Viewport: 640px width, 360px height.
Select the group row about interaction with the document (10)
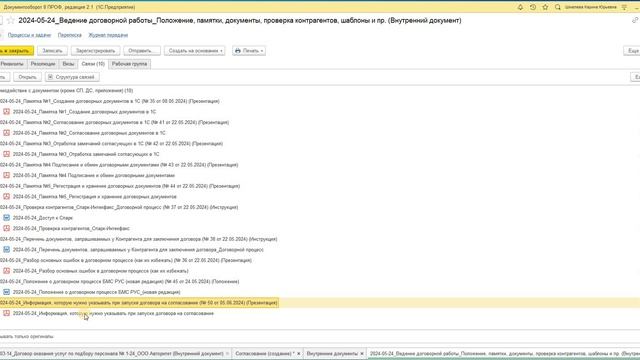[67, 90]
